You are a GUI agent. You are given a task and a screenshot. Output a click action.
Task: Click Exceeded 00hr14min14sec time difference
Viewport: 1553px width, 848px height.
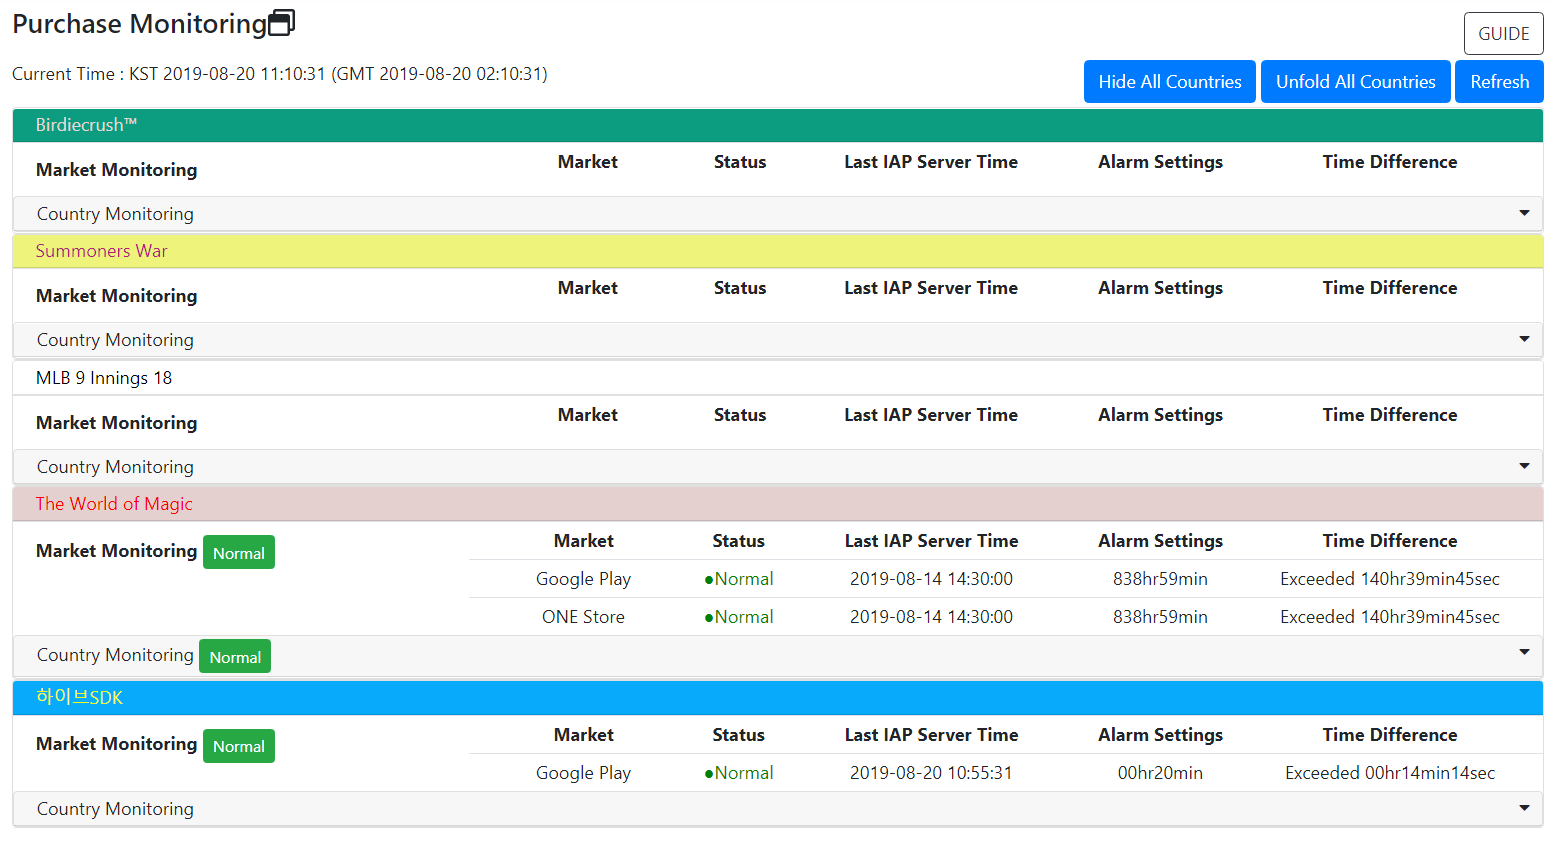click(1390, 773)
